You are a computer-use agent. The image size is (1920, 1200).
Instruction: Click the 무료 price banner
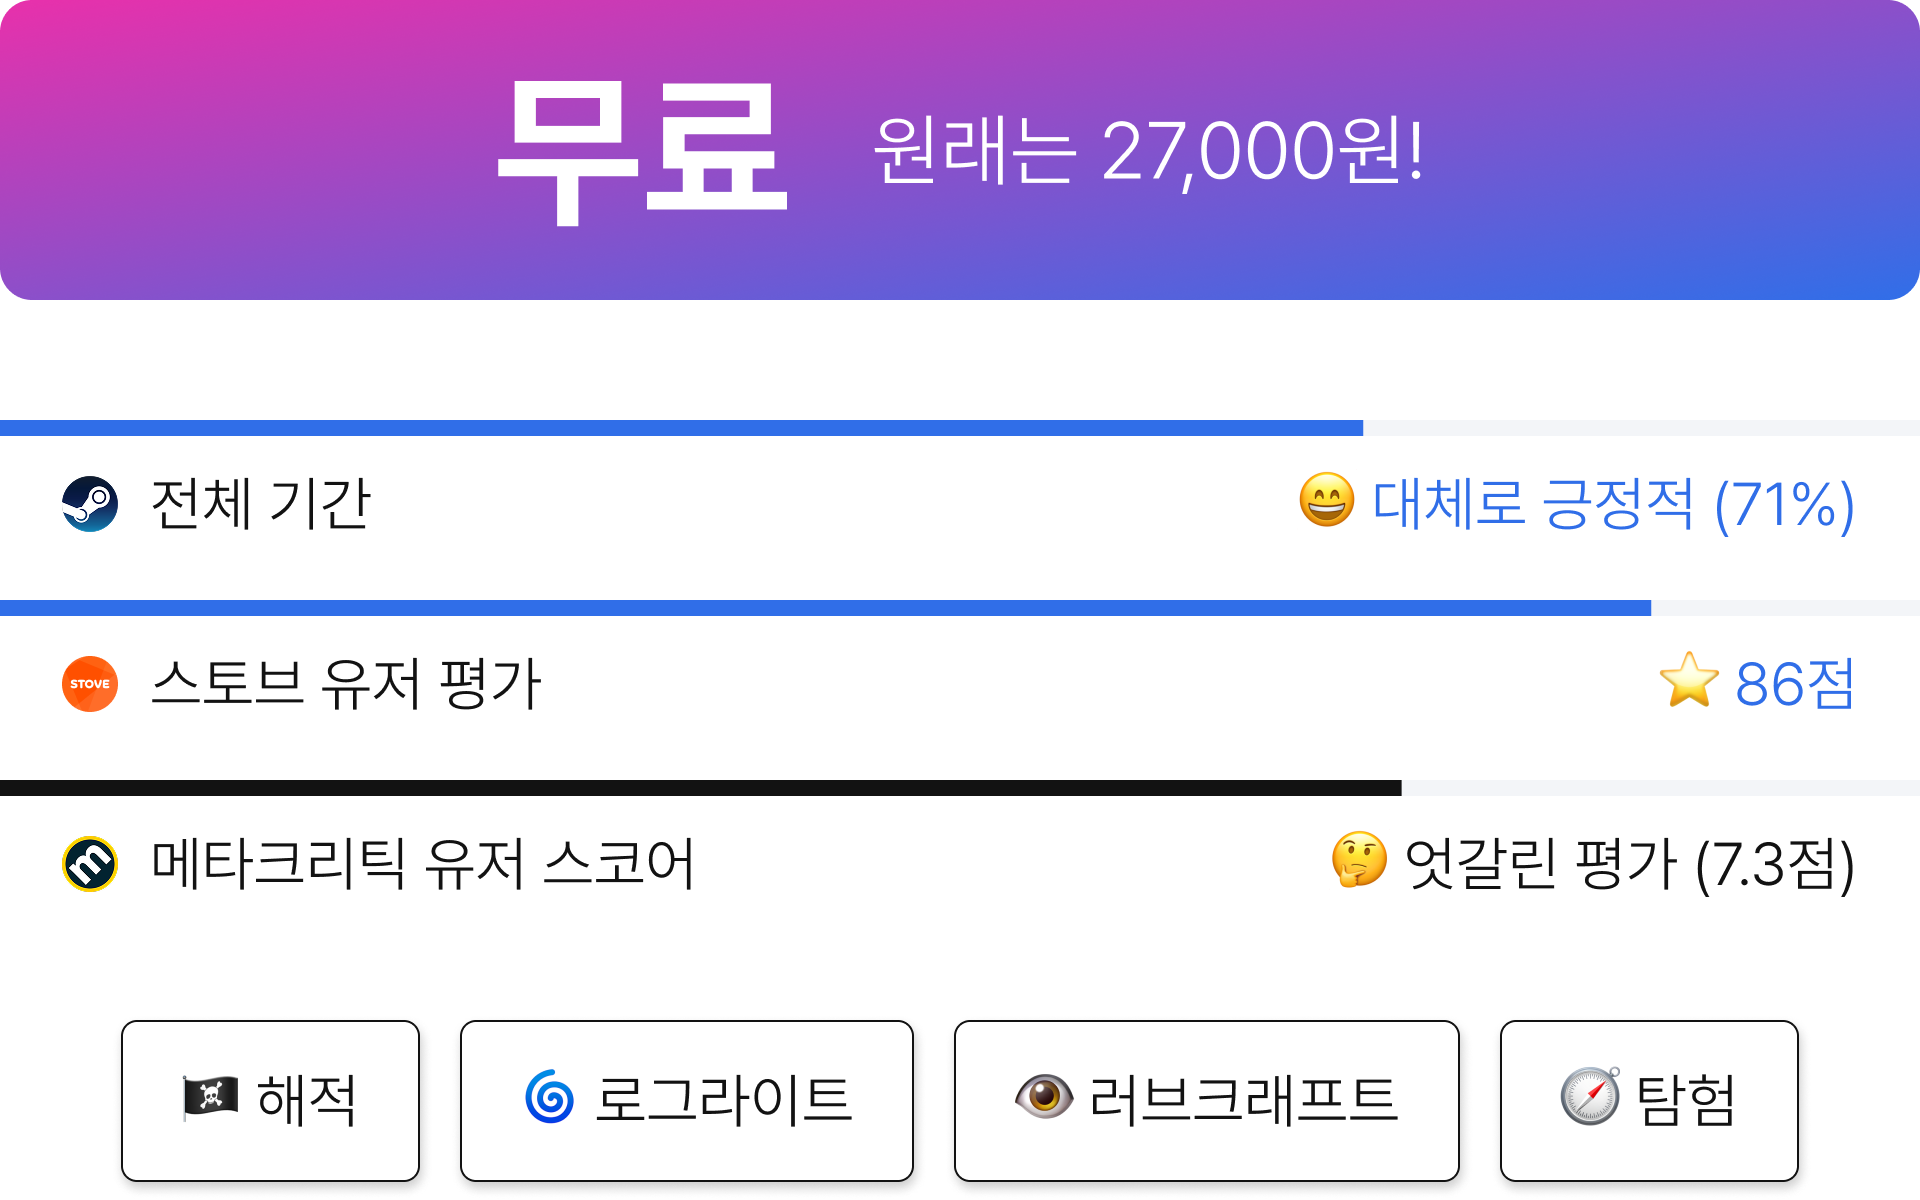pyautogui.click(x=960, y=150)
